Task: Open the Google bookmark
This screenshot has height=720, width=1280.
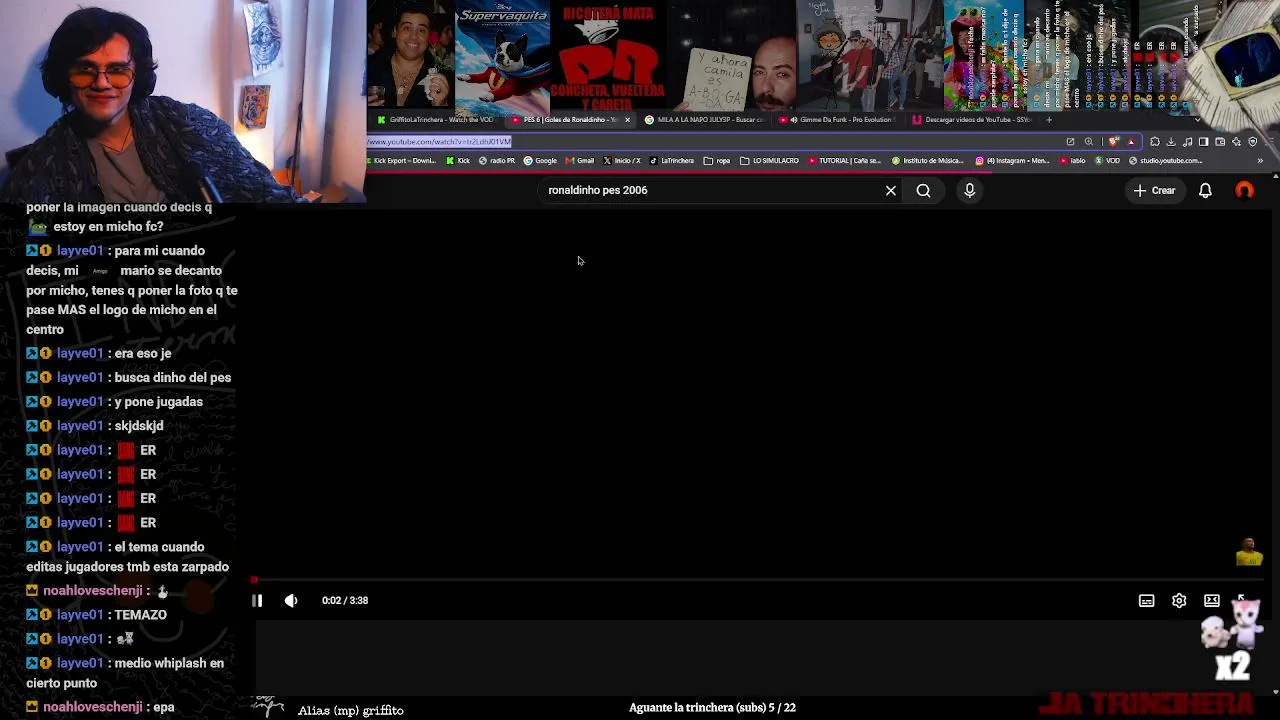Action: pyautogui.click(x=540, y=161)
